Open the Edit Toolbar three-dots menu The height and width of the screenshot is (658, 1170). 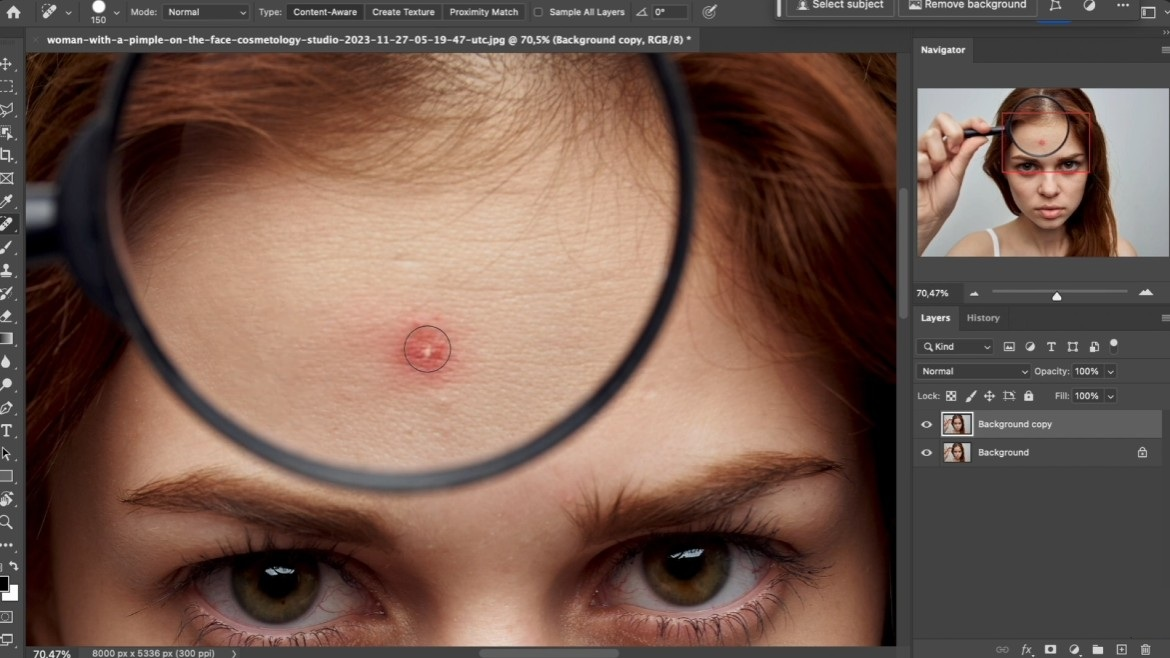point(7,545)
